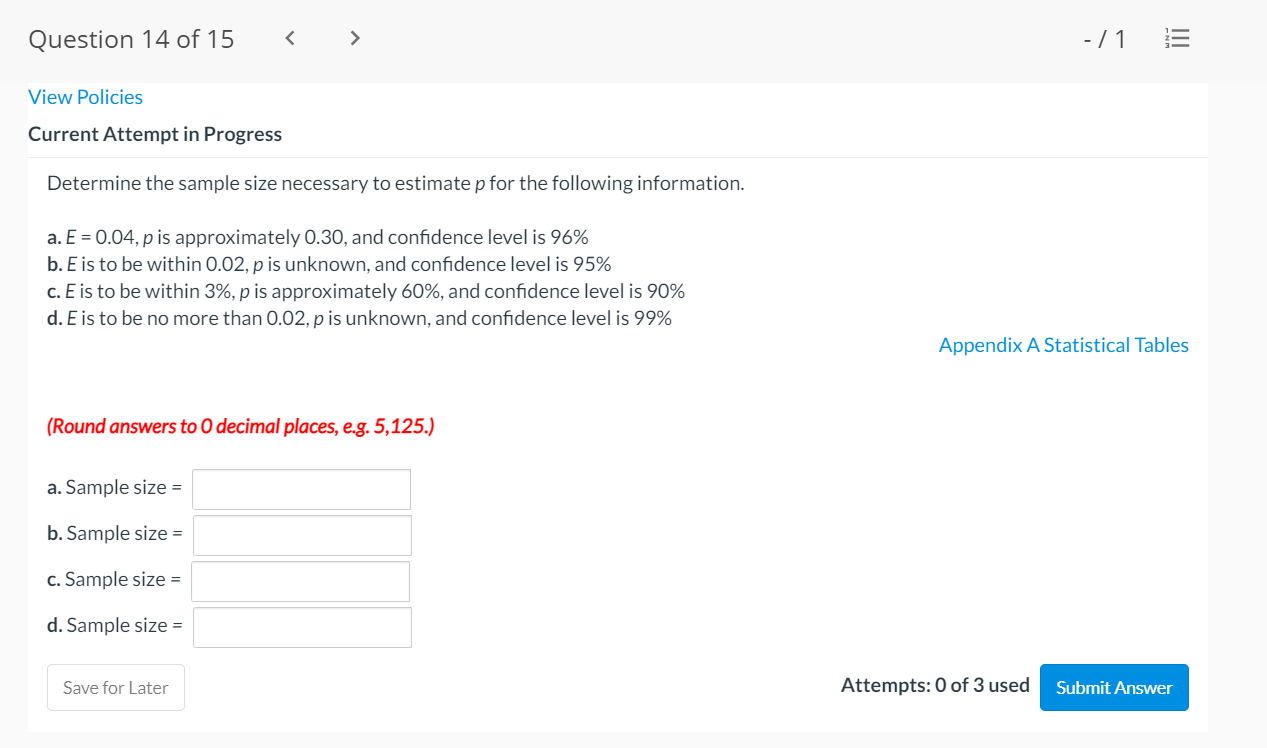
Task: Click the score indicator - / 1
Action: [1104, 39]
